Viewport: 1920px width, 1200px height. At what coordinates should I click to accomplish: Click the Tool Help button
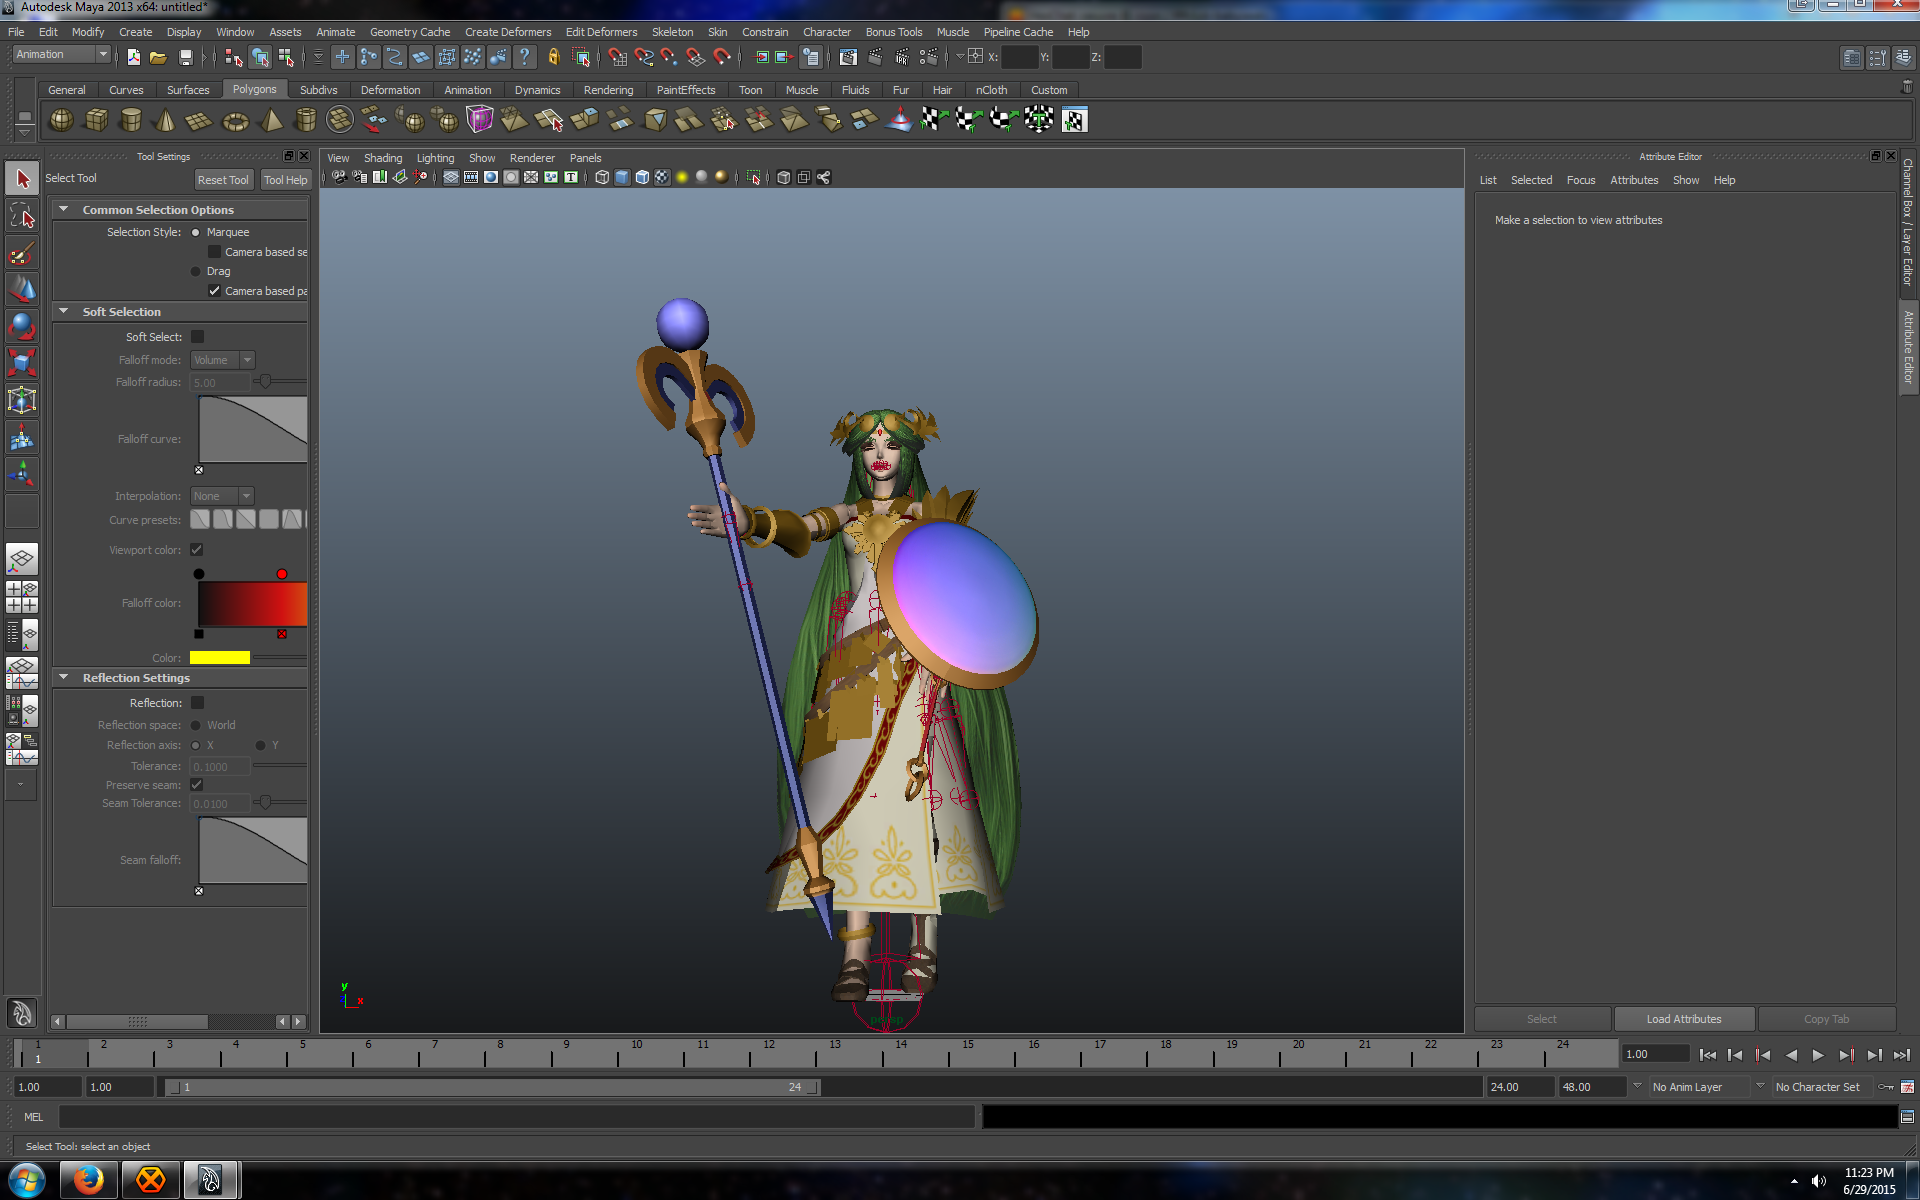click(x=285, y=180)
